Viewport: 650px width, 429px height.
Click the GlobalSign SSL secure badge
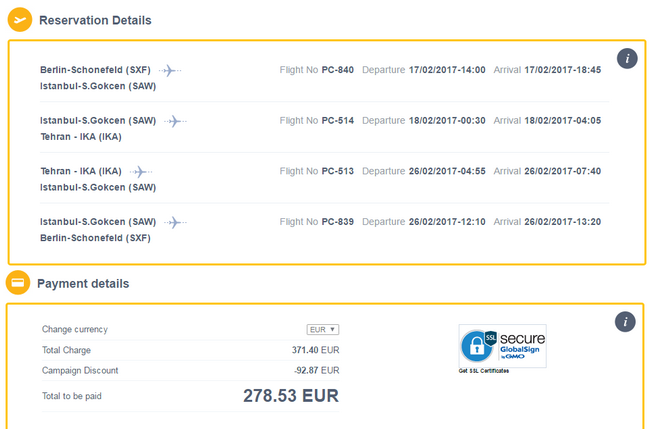click(x=502, y=346)
